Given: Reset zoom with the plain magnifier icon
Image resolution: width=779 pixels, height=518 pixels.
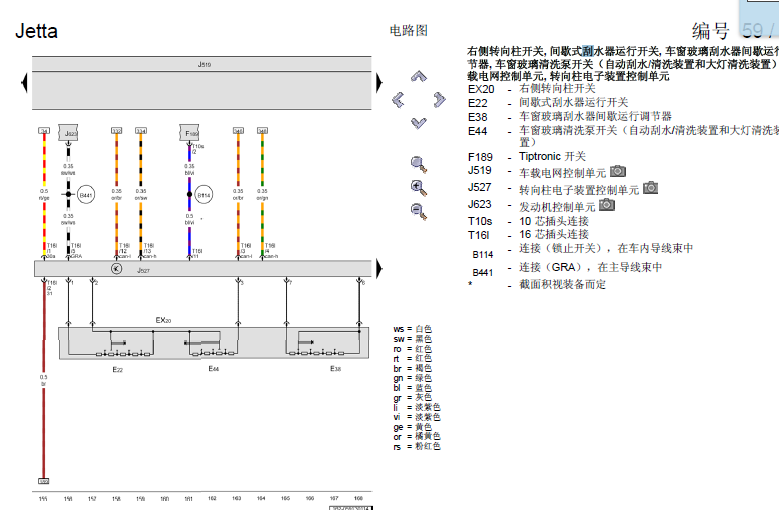Looking at the screenshot, I should [419, 164].
